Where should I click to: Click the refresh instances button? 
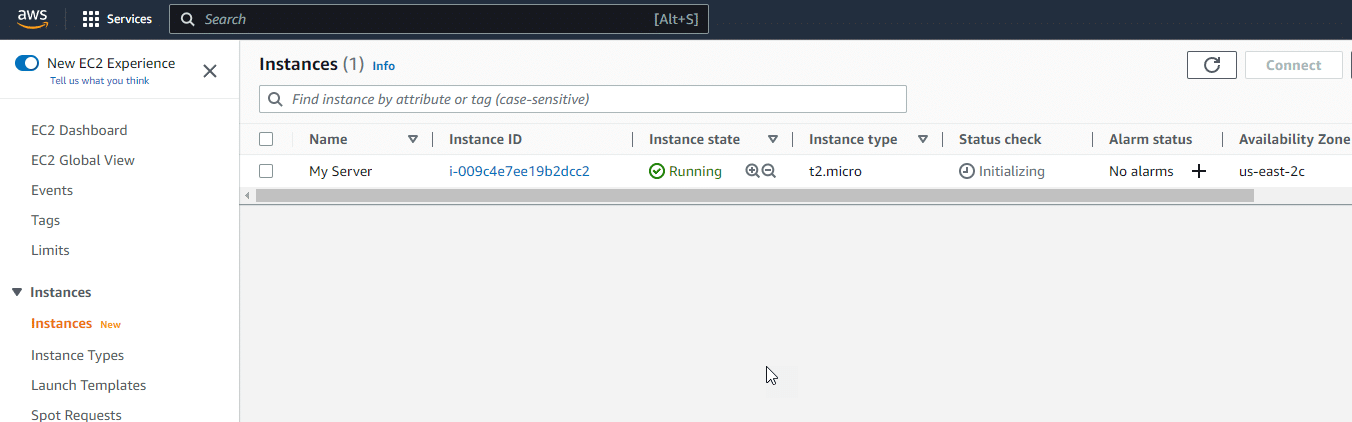(x=1212, y=65)
